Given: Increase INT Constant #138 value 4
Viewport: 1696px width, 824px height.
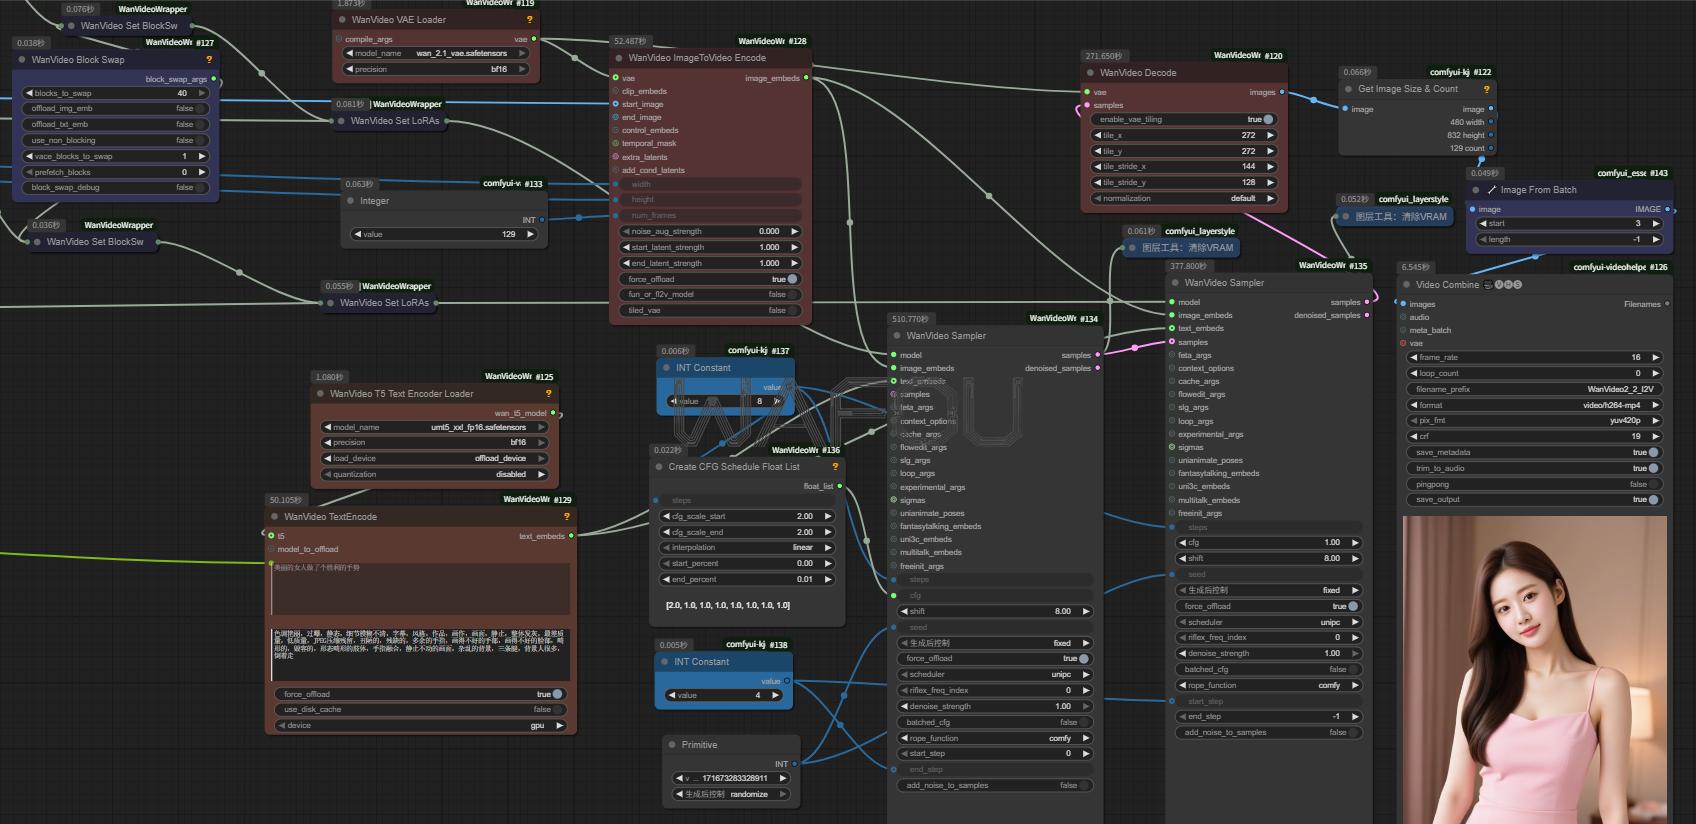Looking at the screenshot, I should click(x=775, y=696).
